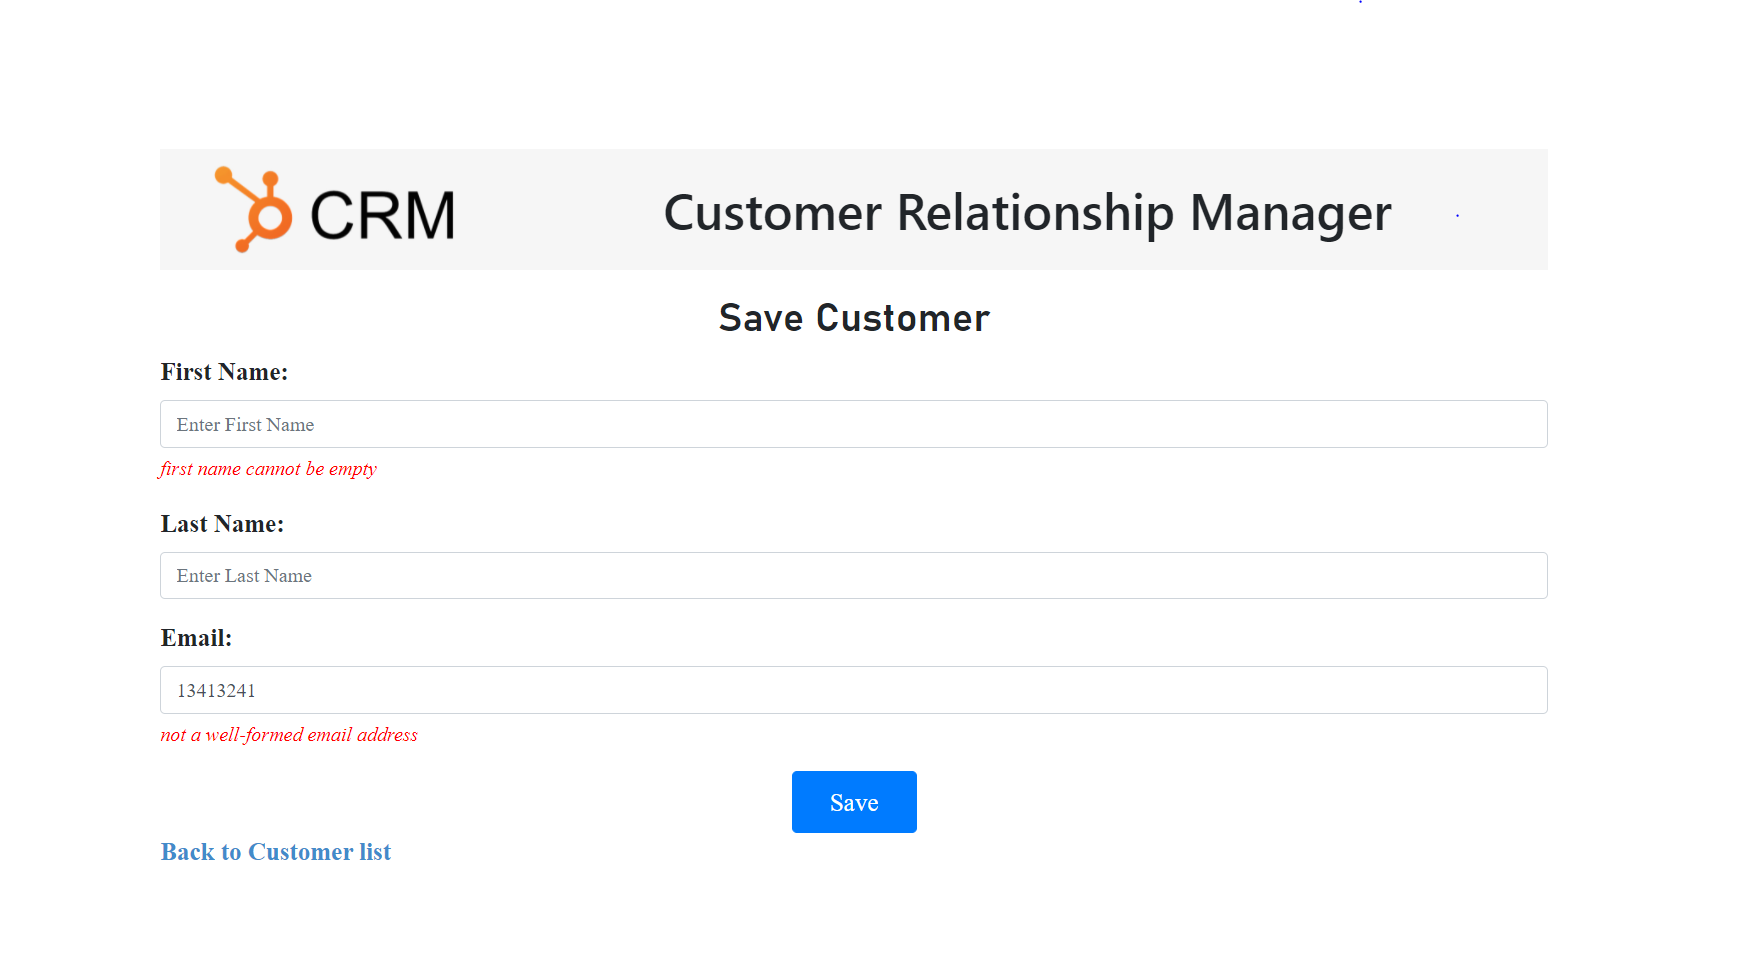The height and width of the screenshot is (964, 1753).
Task: Click the not a well-formed email address error
Action: point(288,735)
